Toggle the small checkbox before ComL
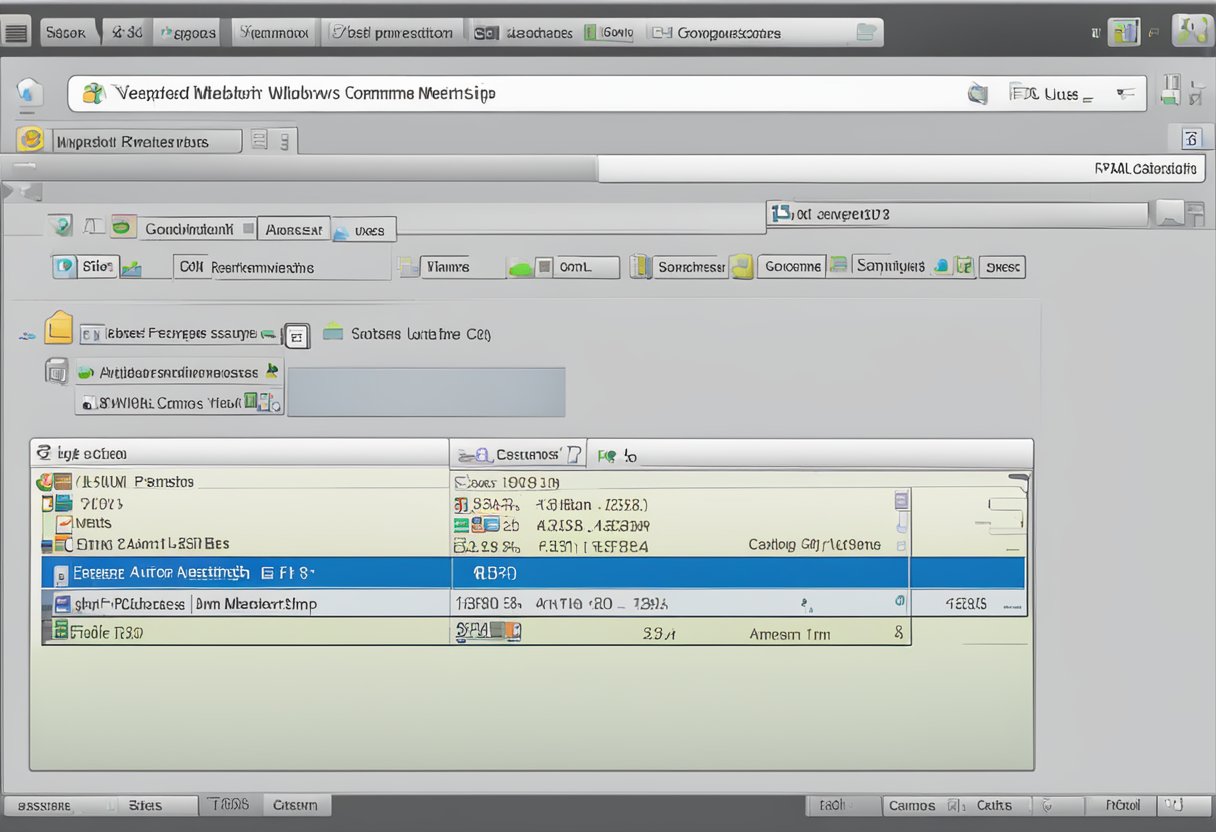 coord(544,267)
